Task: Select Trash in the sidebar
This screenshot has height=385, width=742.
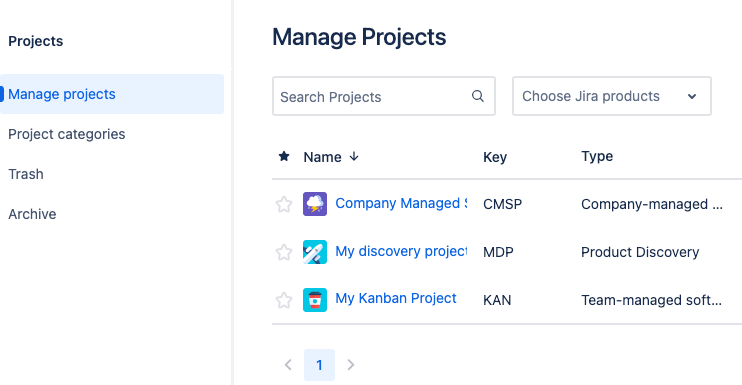Action: click(x=26, y=174)
